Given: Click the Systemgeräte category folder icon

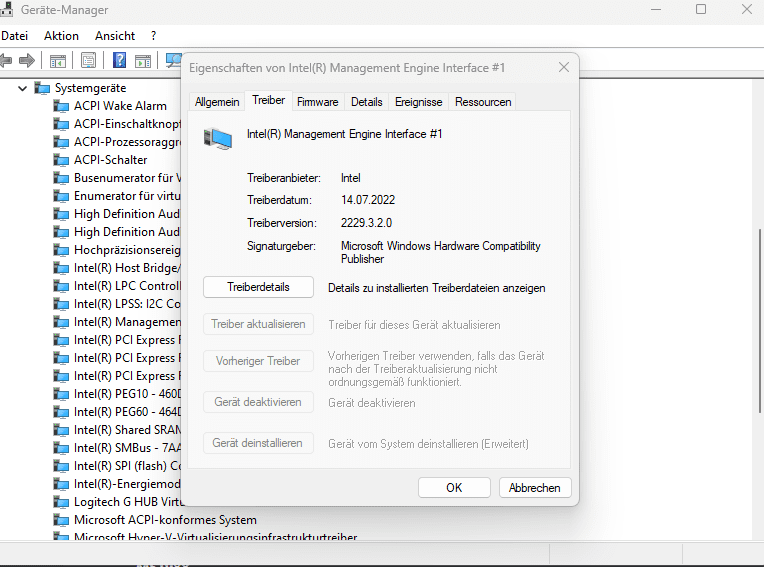Looking at the screenshot, I should click(x=42, y=88).
